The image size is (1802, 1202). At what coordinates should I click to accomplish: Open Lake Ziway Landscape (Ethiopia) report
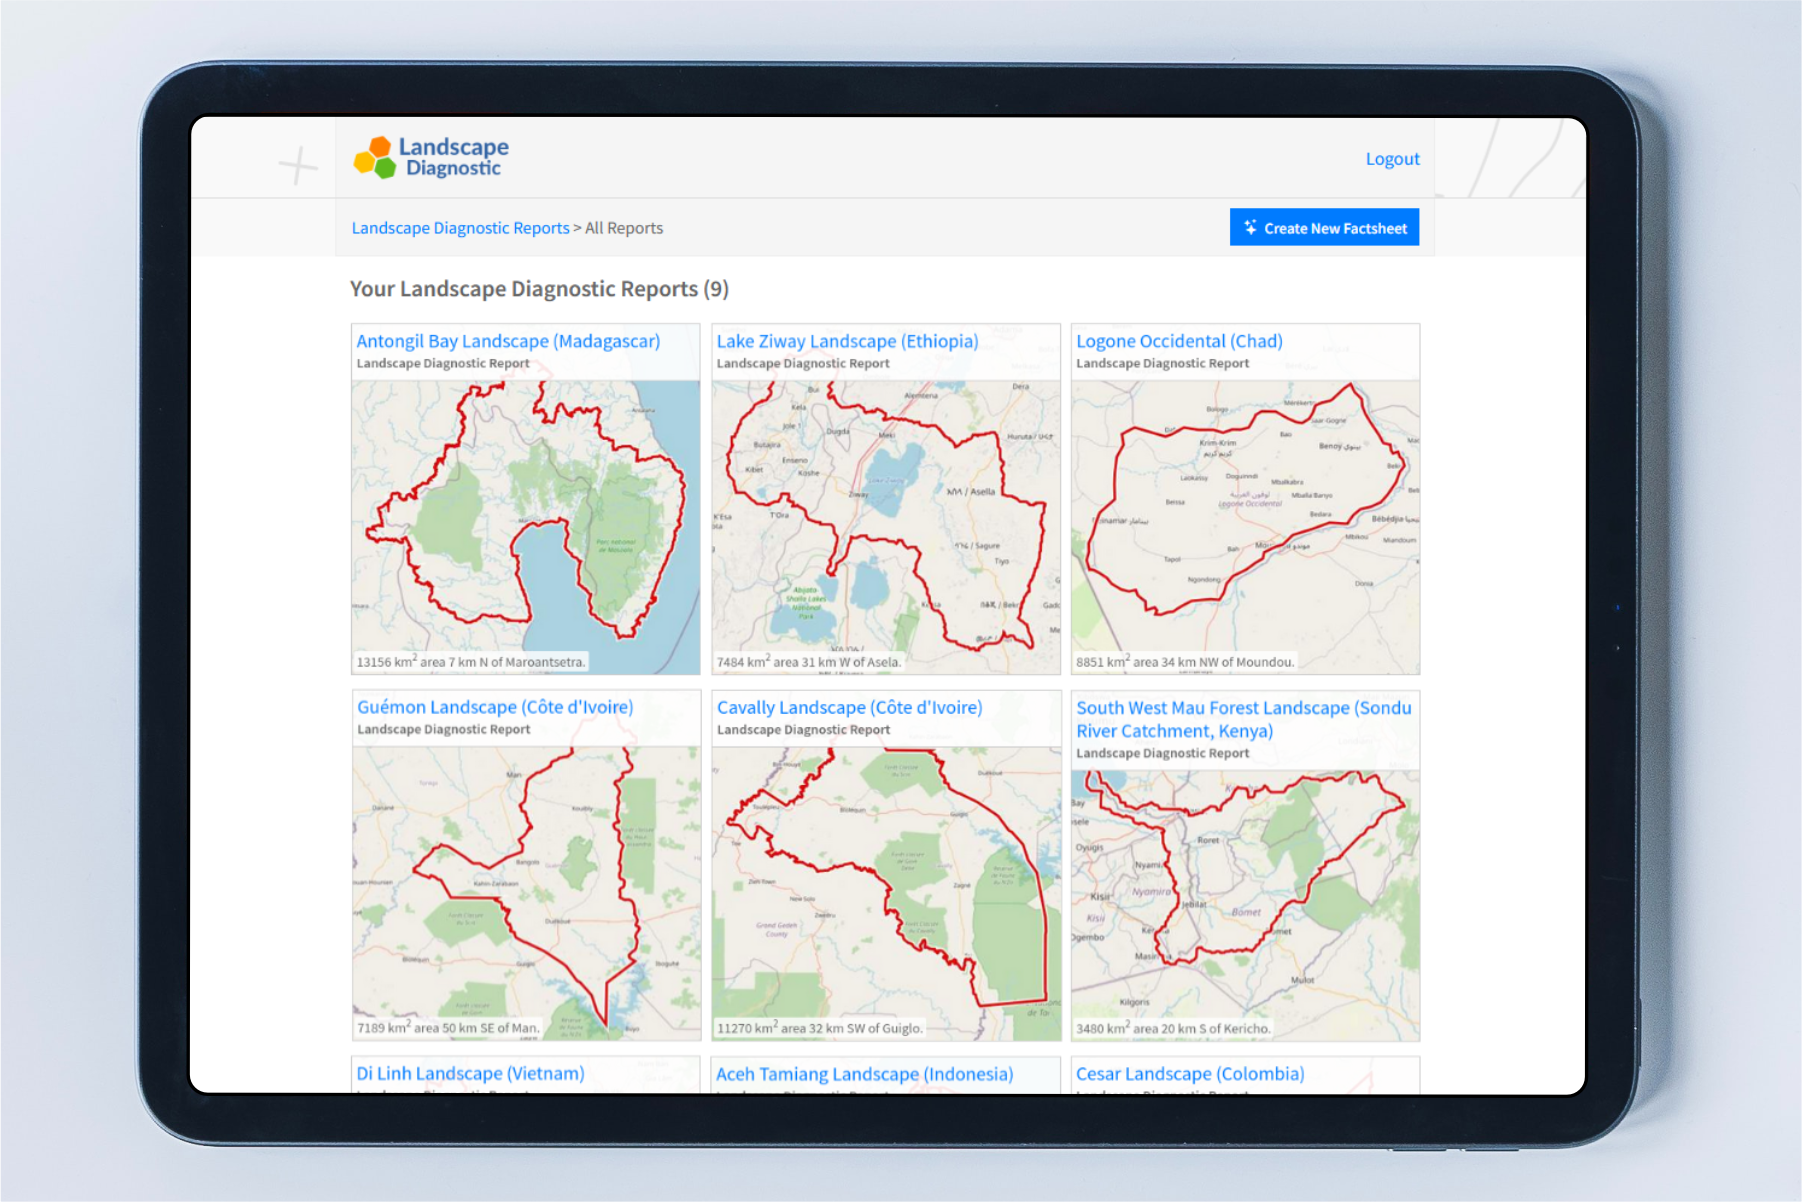click(847, 341)
